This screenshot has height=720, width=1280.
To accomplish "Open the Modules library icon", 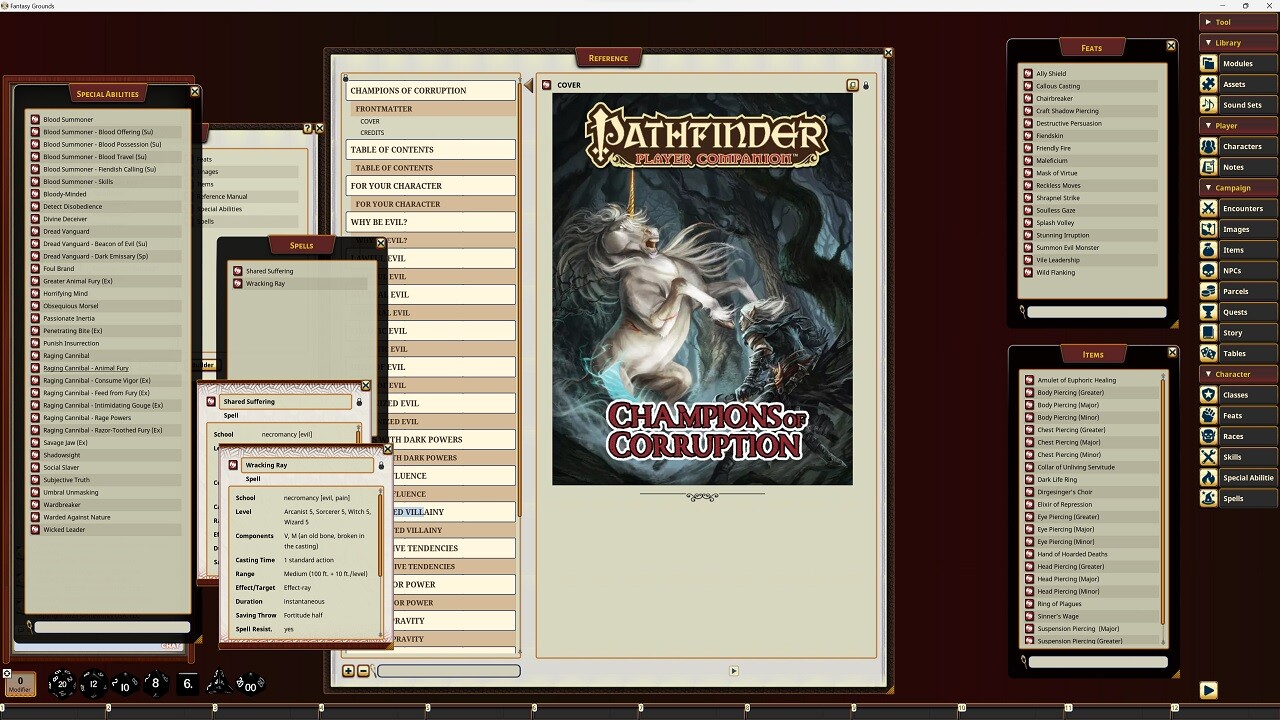I will (x=1209, y=63).
